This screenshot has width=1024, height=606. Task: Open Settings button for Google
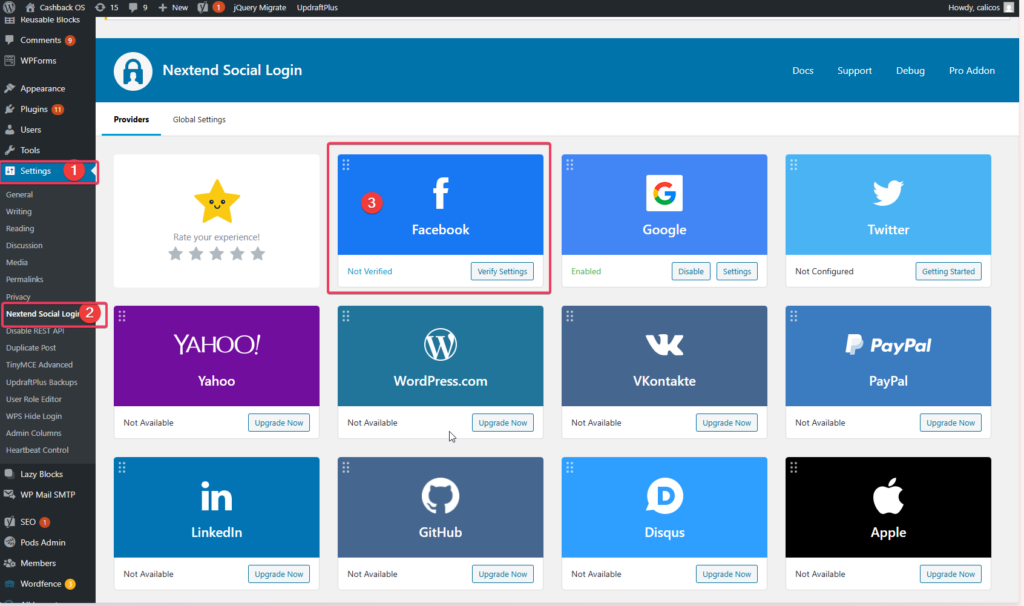(x=737, y=272)
